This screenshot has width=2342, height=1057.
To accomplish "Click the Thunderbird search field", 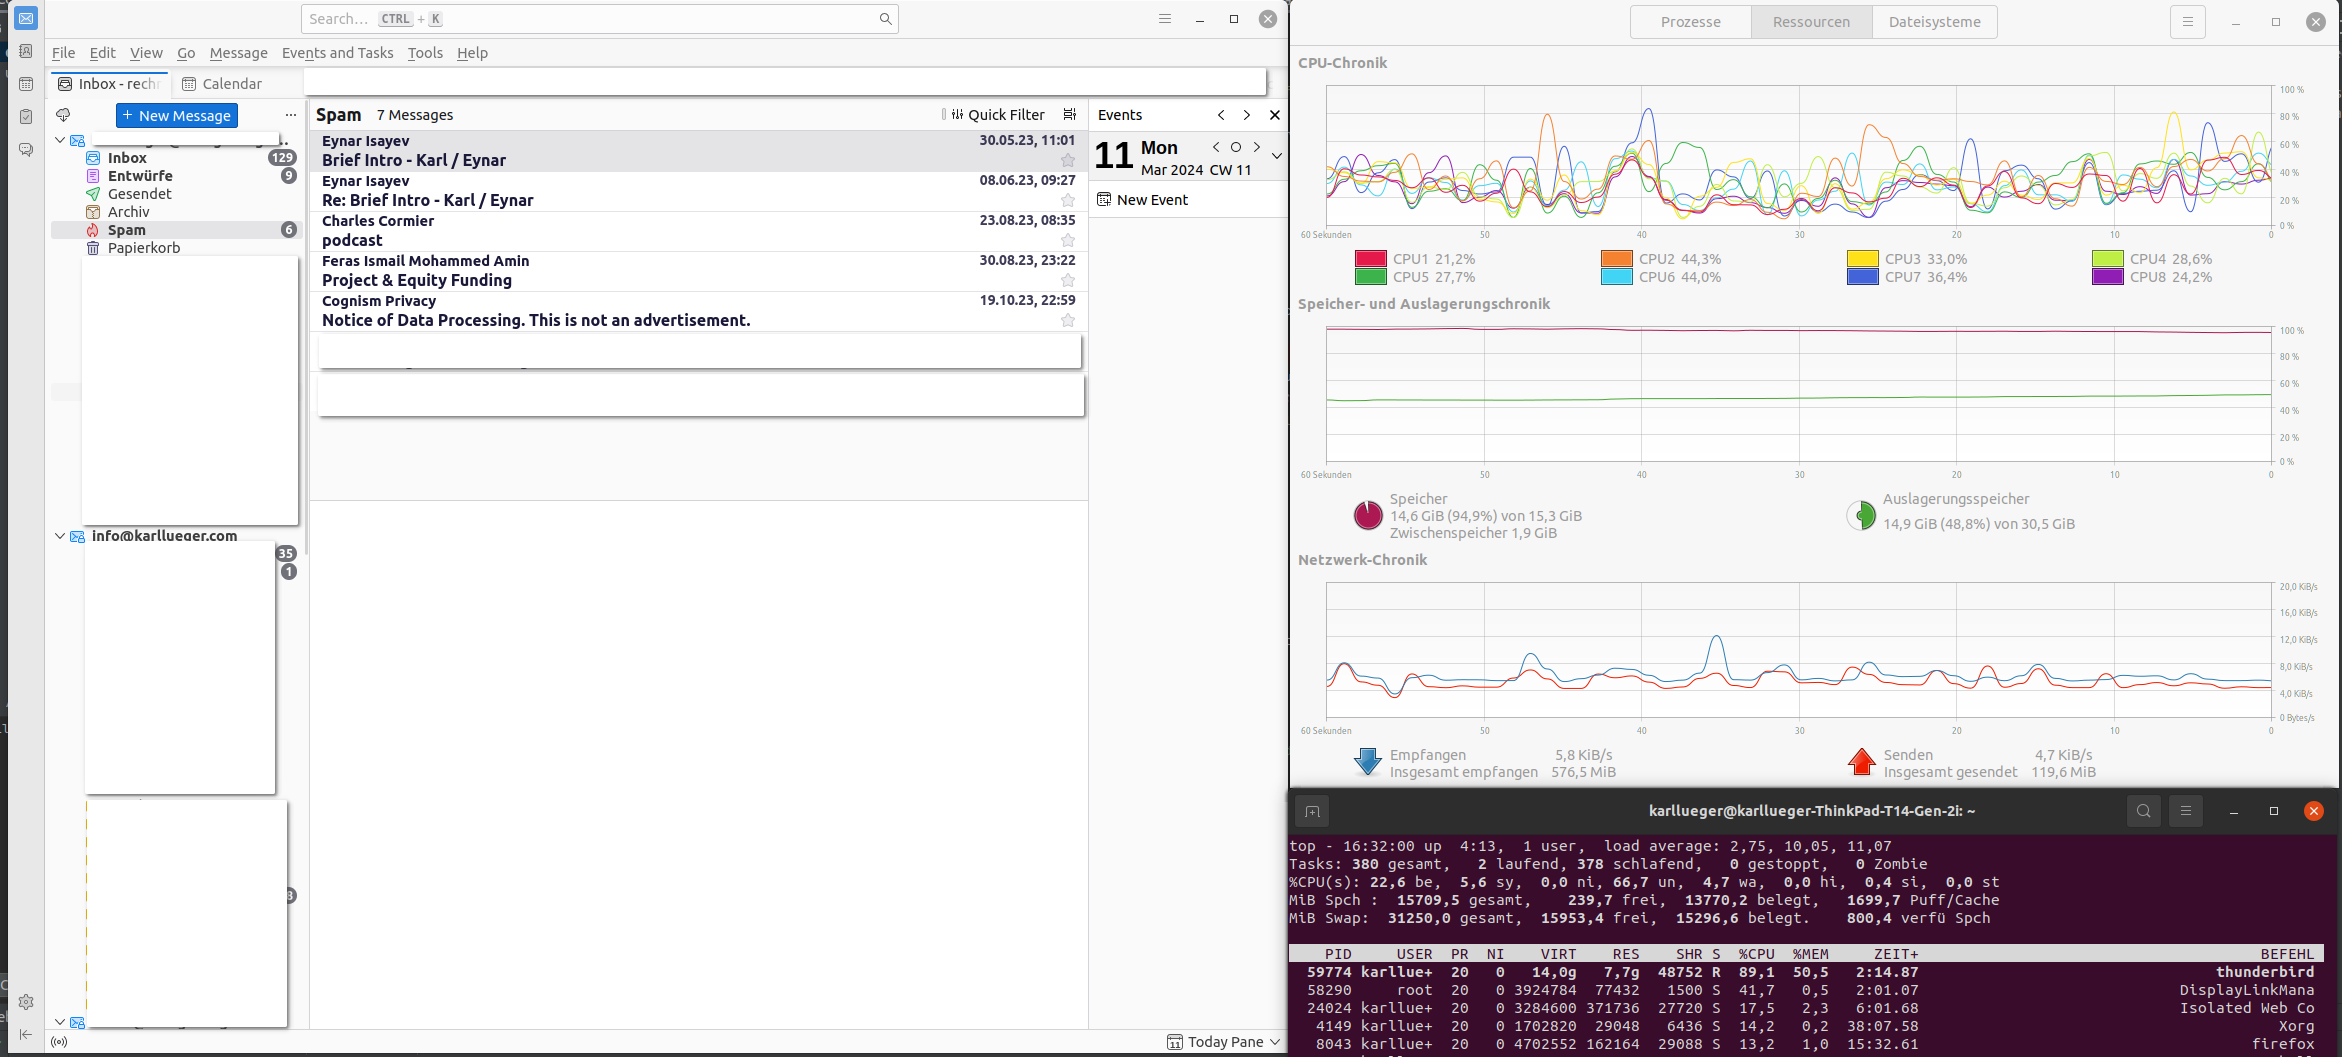I will pyautogui.click(x=599, y=19).
